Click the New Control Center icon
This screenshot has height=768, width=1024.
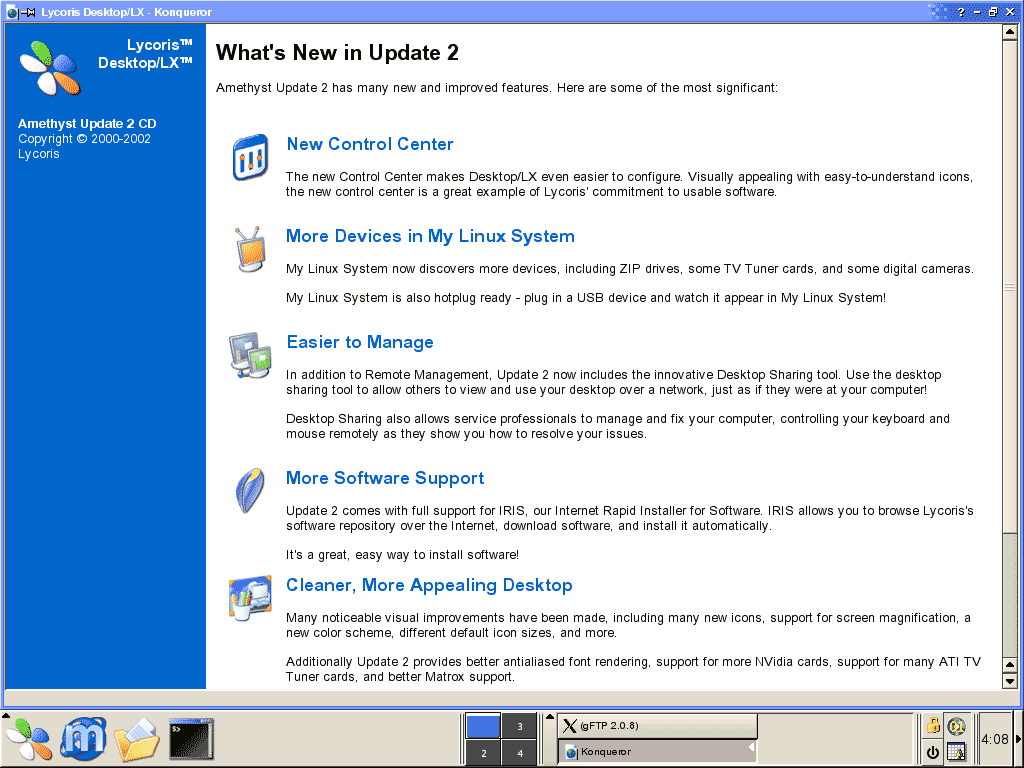(x=250, y=158)
